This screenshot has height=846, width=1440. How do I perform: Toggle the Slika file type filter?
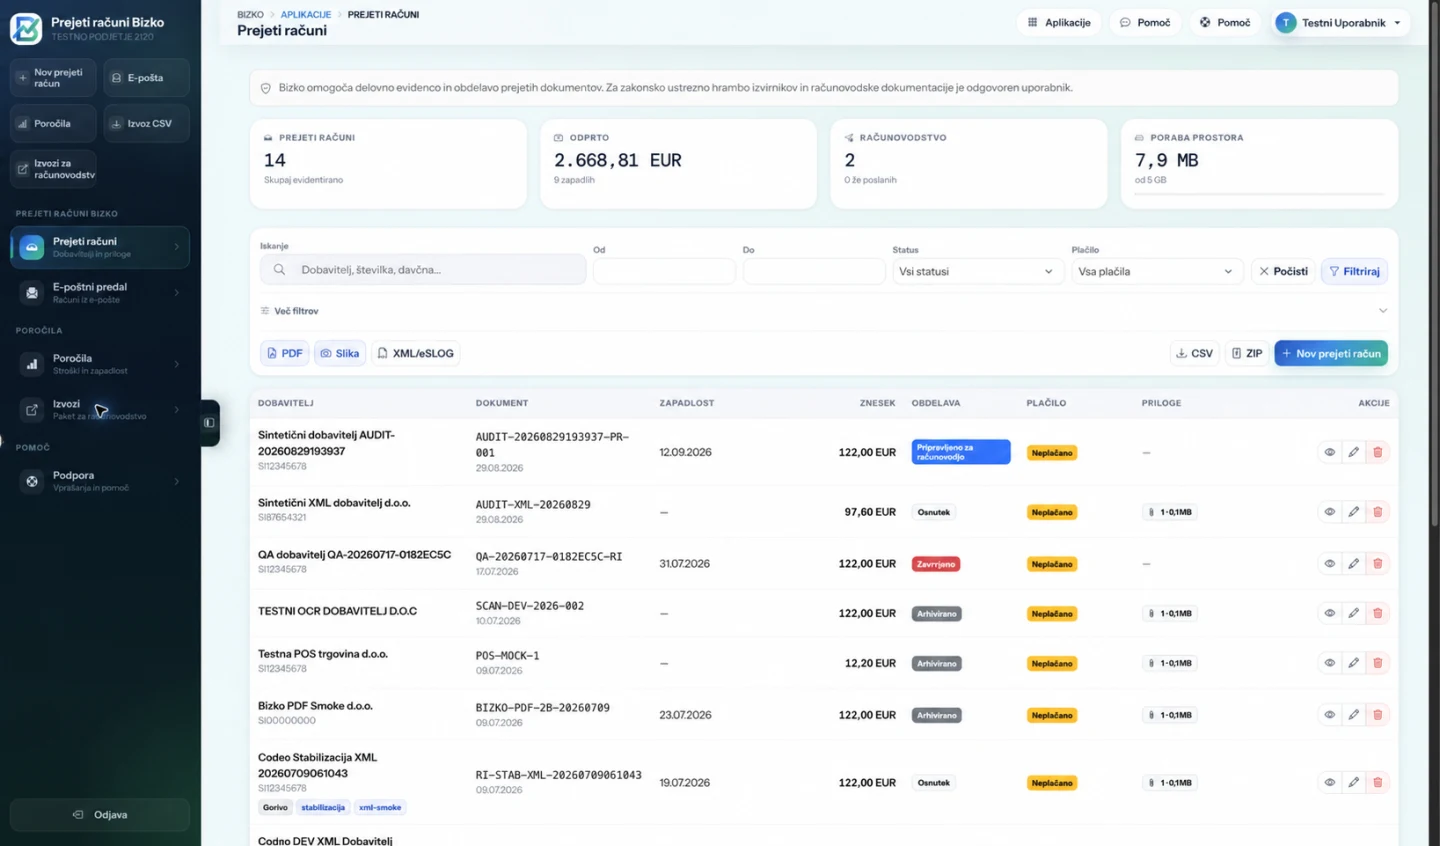[340, 353]
